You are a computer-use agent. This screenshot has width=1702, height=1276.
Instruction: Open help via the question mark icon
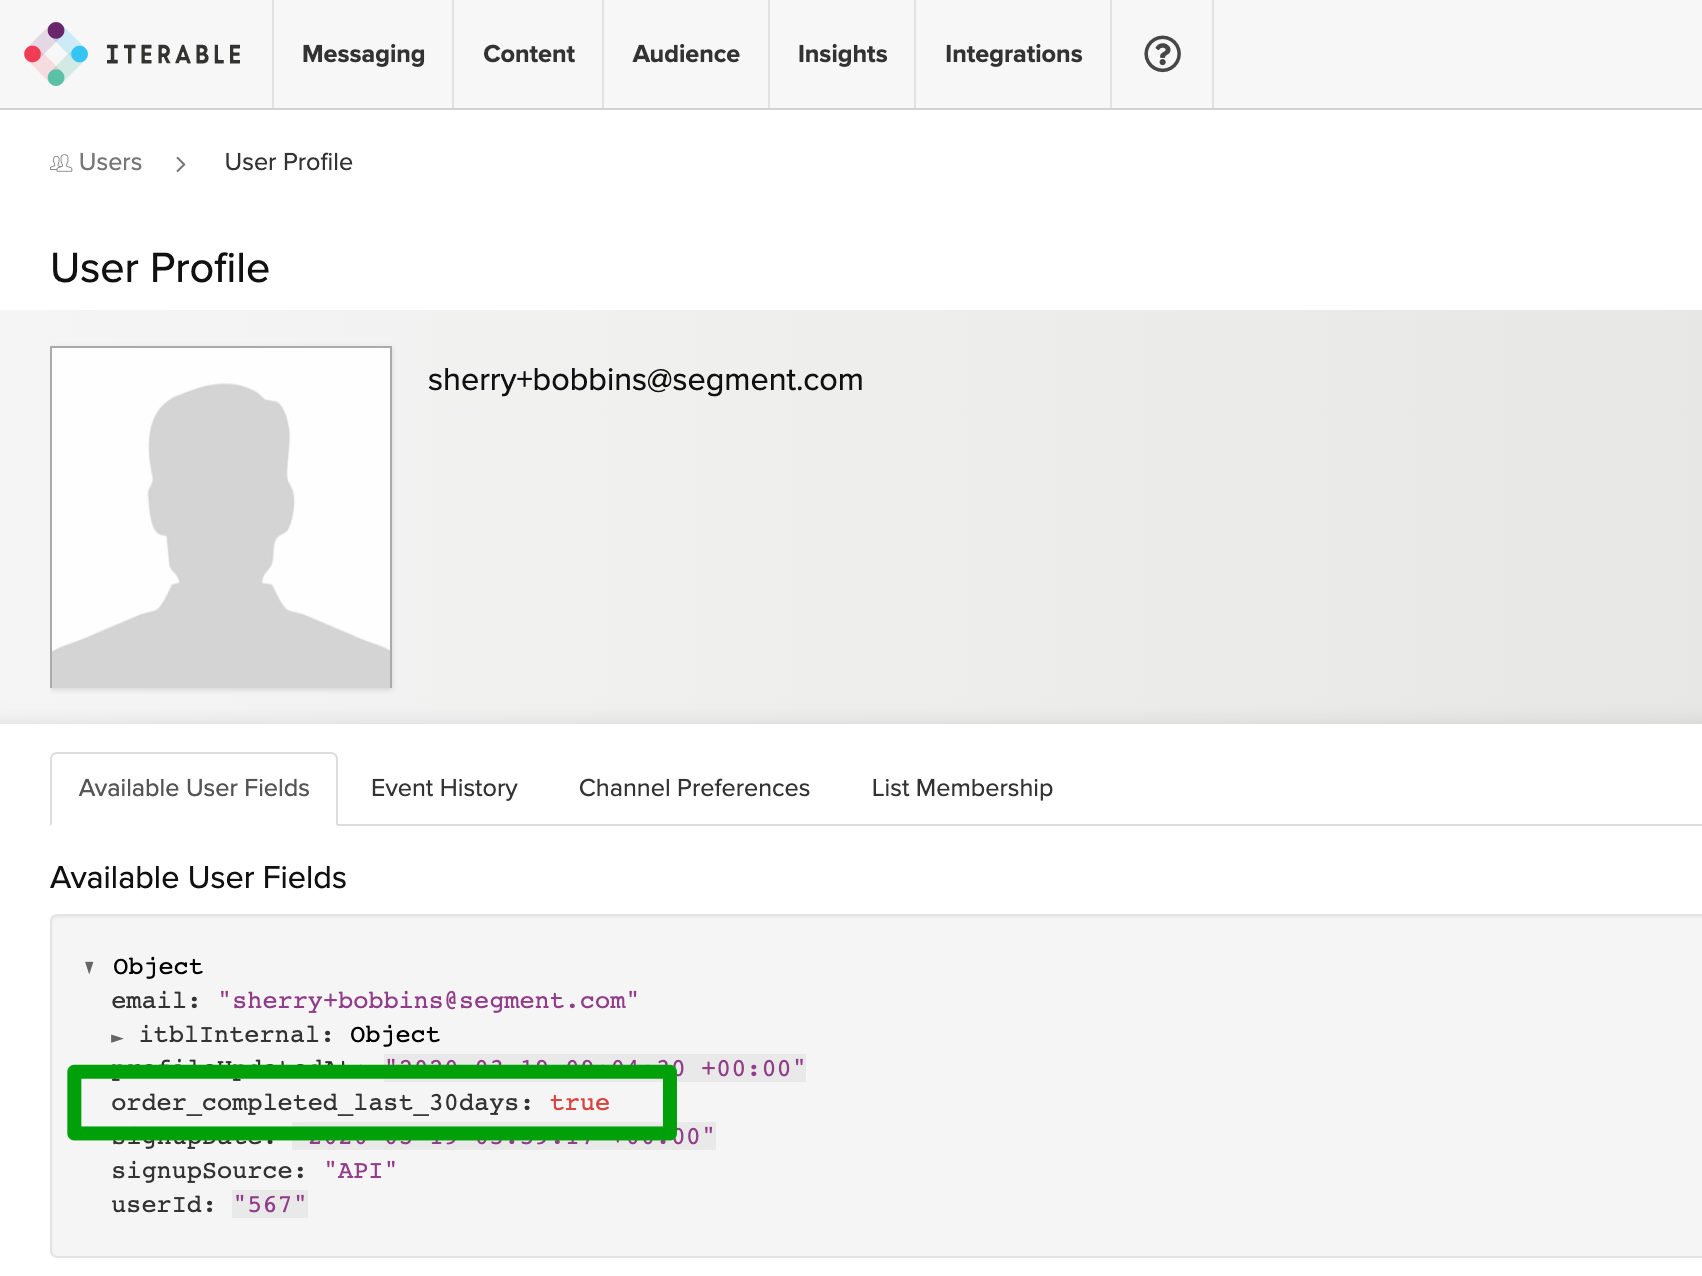pos(1160,54)
